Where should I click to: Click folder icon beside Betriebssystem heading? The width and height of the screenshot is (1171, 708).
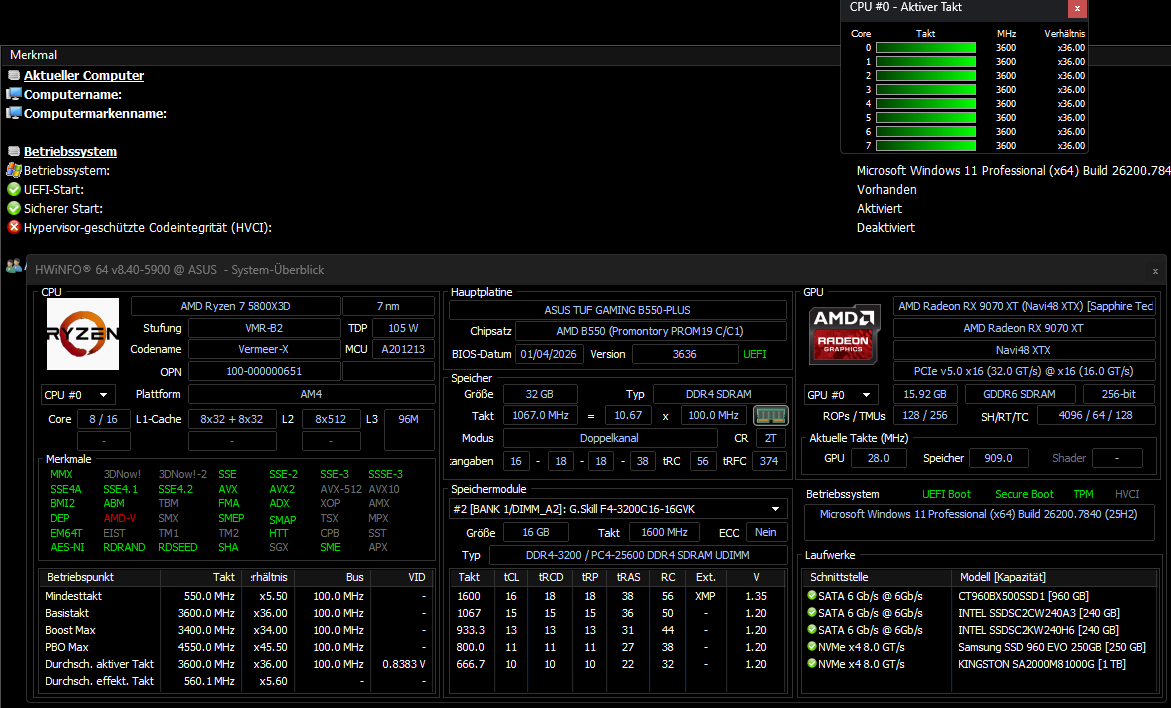[x=13, y=152]
